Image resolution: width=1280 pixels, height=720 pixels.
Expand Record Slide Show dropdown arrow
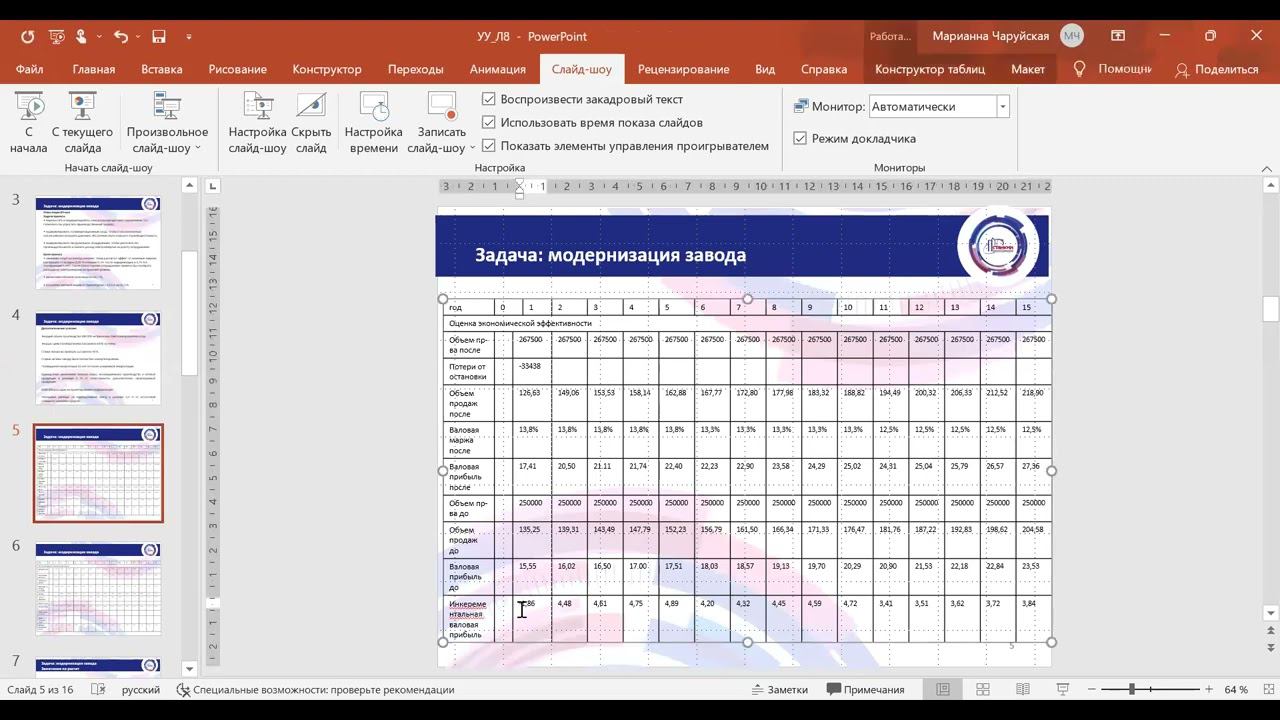471,148
